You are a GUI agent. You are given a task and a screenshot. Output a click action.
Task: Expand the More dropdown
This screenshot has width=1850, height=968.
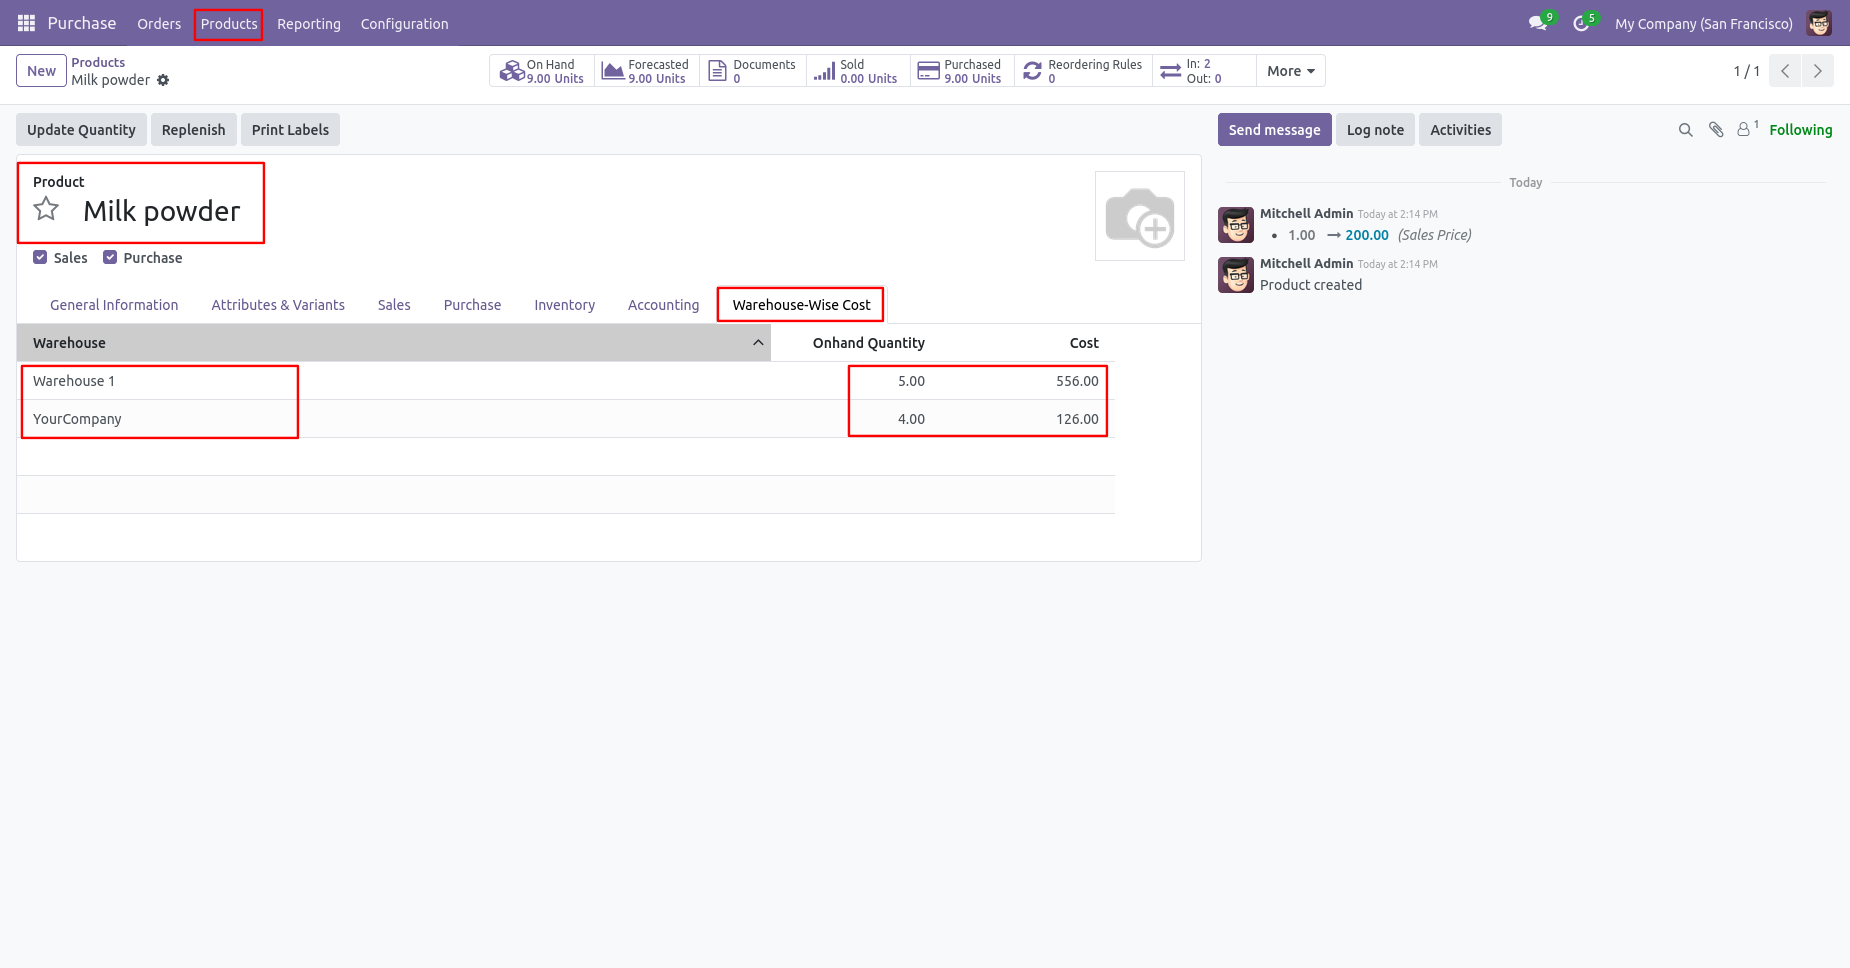click(x=1291, y=71)
